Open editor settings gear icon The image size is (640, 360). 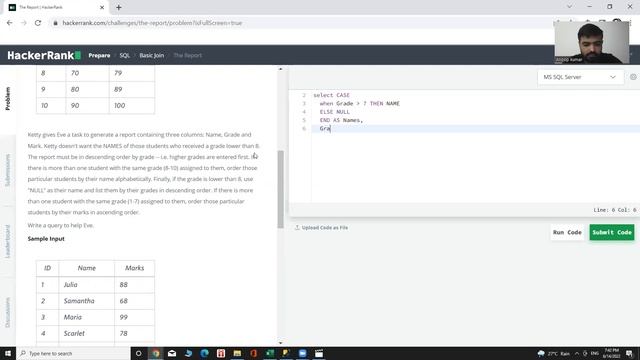pyautogui.click(x=633, y=77)
